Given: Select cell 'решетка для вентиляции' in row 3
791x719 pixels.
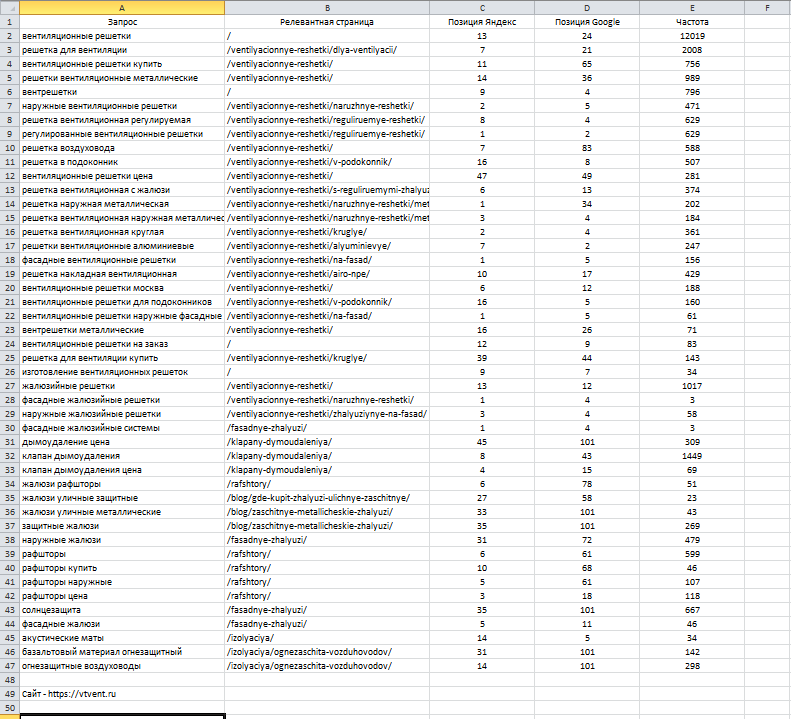Looking at the screenshot, I should click(x=122, y=50).
